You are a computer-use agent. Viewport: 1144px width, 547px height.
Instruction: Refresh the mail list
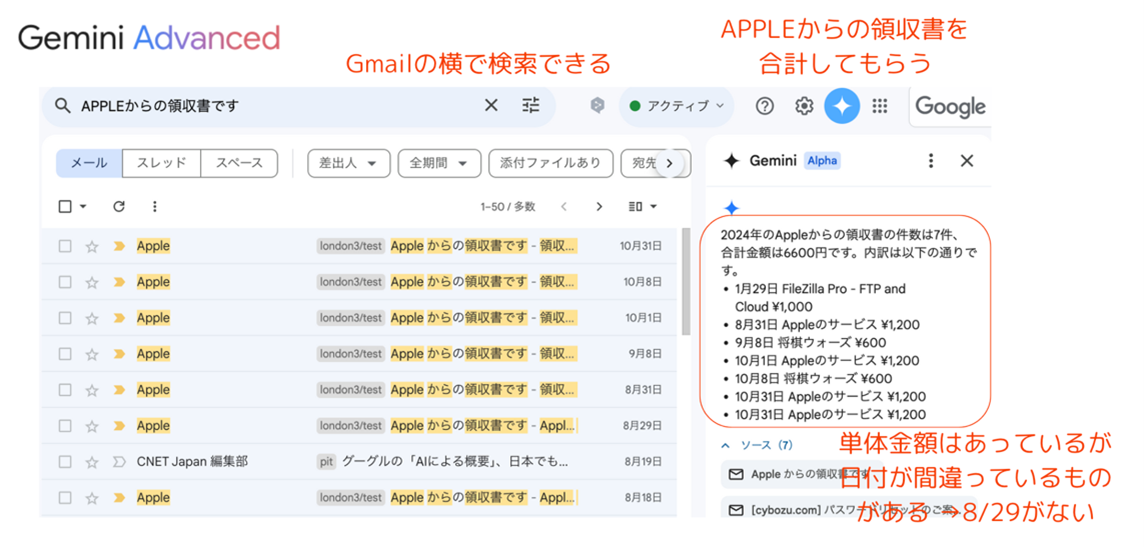pyautogui.click(x=119, y=207)
